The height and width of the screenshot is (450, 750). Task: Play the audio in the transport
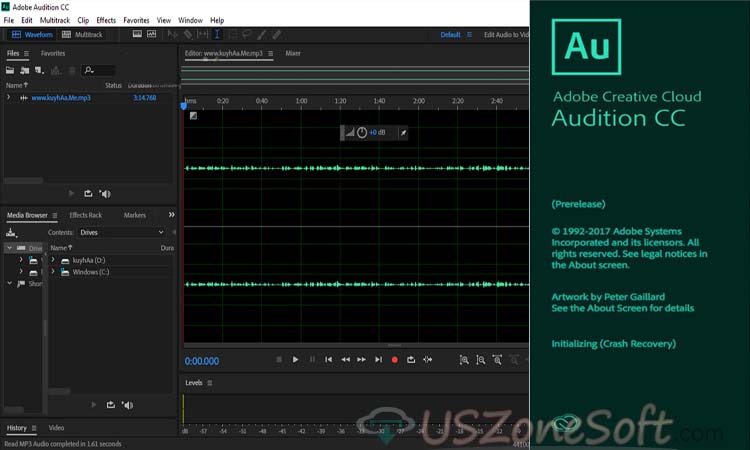point(295,360)
